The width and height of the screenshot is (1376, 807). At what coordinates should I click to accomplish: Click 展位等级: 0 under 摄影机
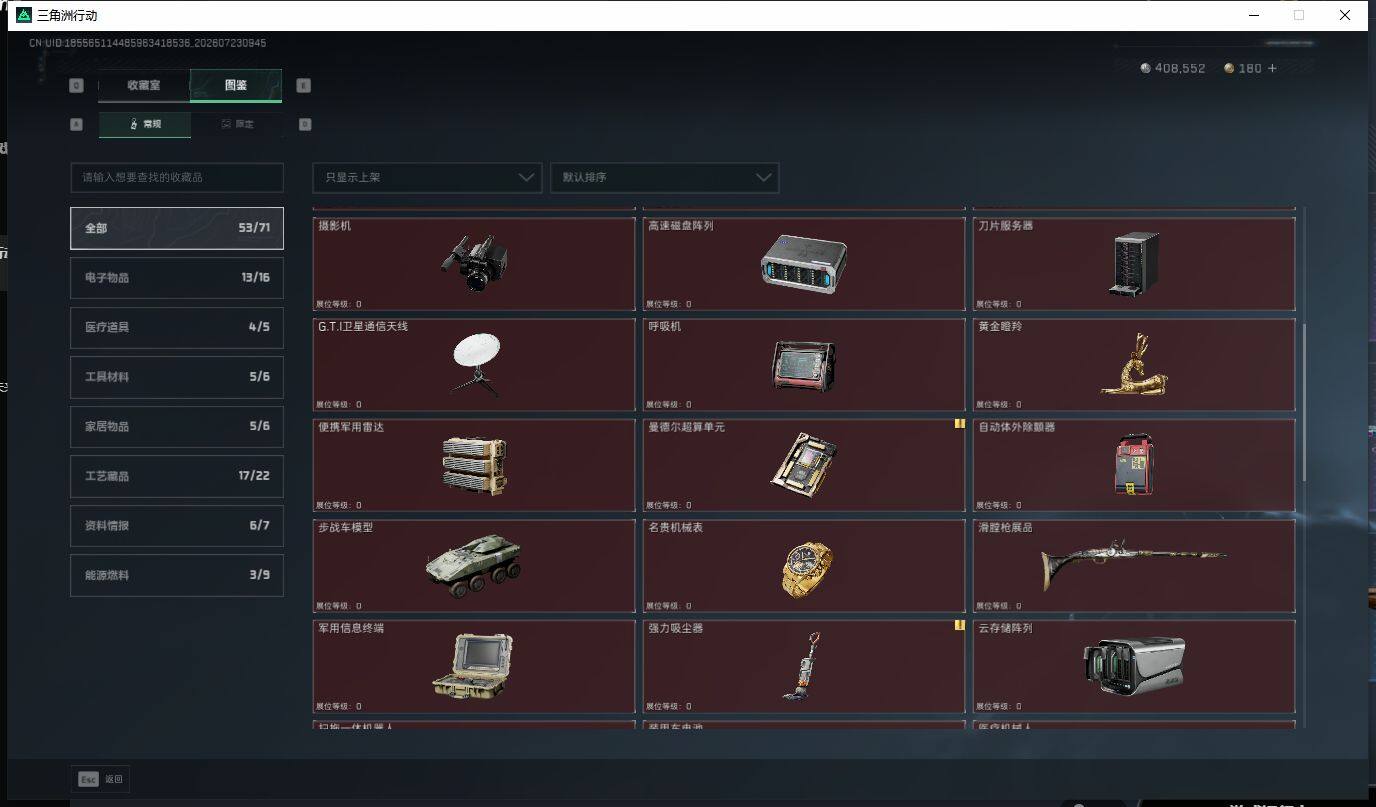(x=339, y=304)
